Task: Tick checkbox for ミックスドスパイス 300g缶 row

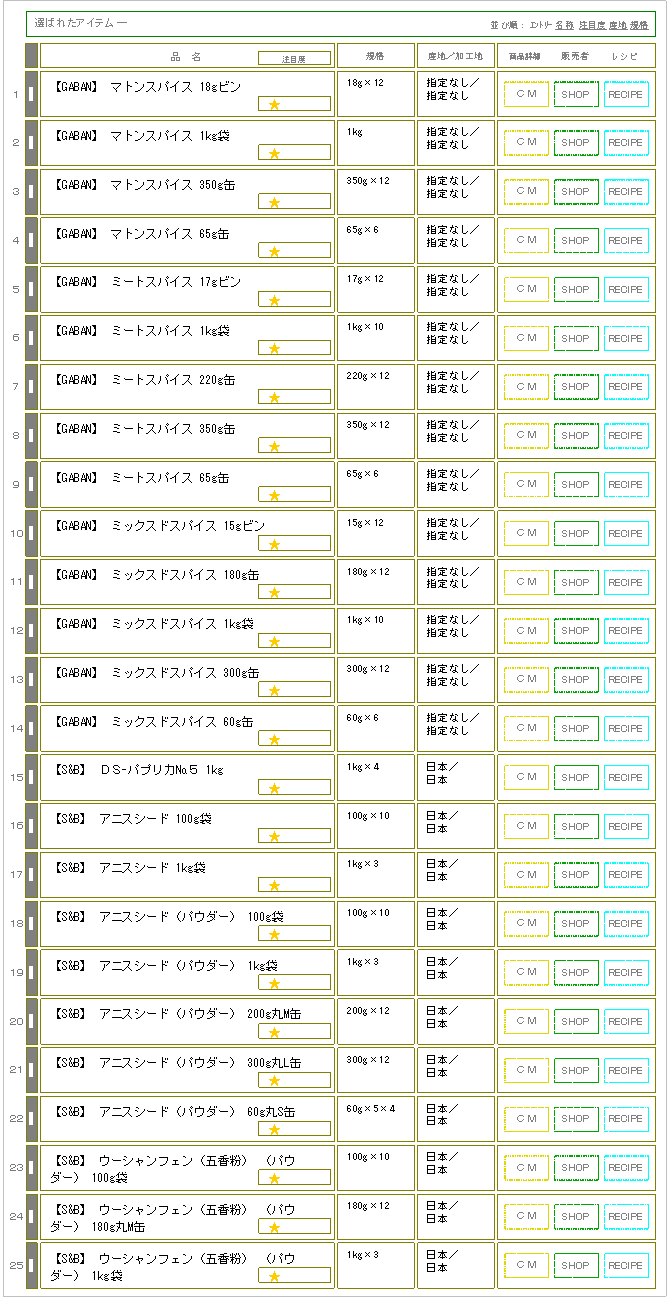Action: click(31, 680)
